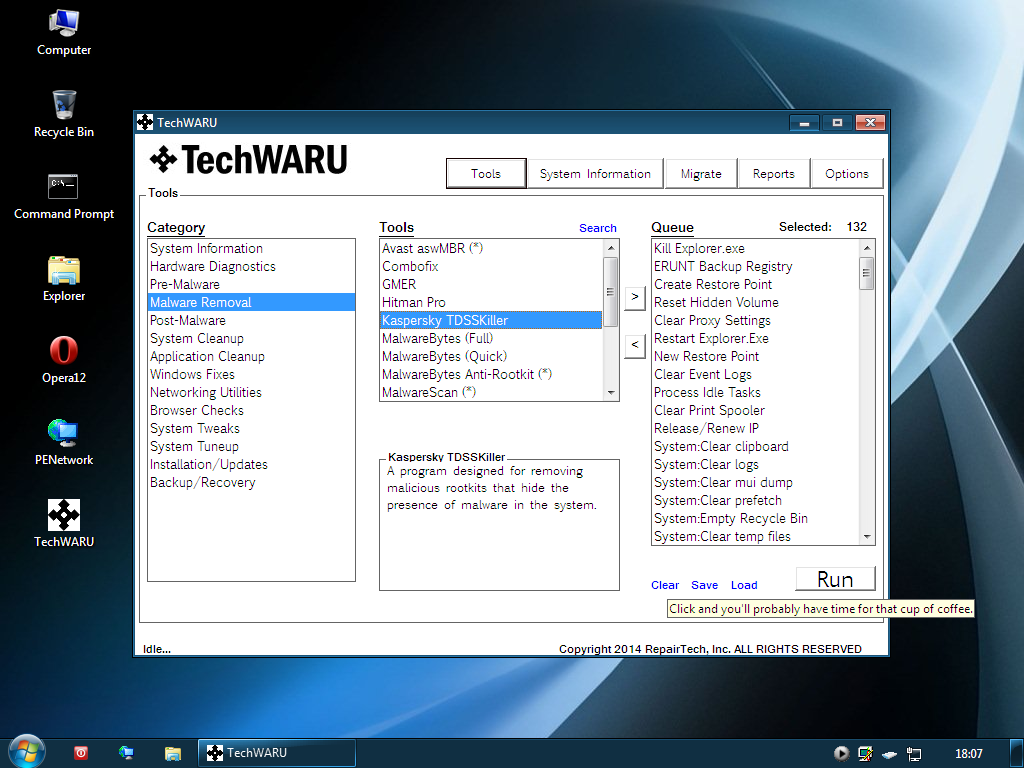Click the play-arrow tray icon
This screenshot has width=1024, height=768.
841,754
